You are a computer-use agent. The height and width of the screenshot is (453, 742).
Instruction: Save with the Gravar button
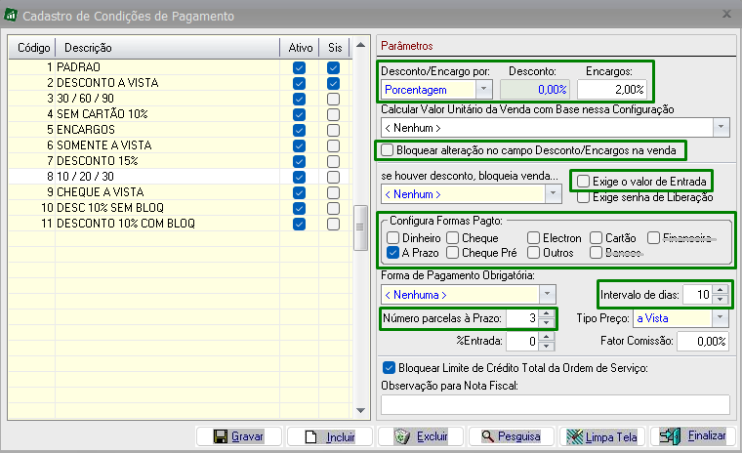[238, 436]
